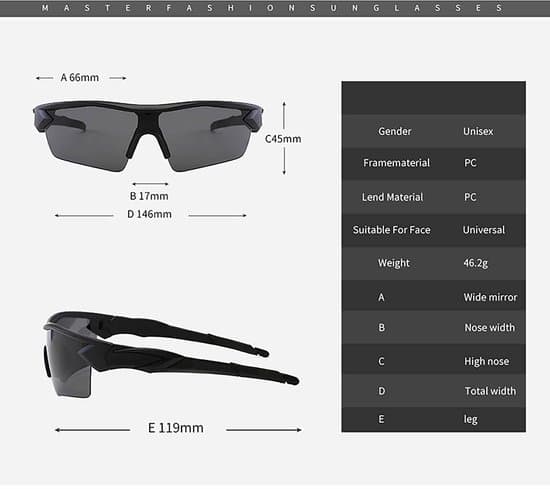Image resolution: width=550 pixels, height=489 pixels.
Task: Click the Weight 46.2g value
Action: click(476, 263)
